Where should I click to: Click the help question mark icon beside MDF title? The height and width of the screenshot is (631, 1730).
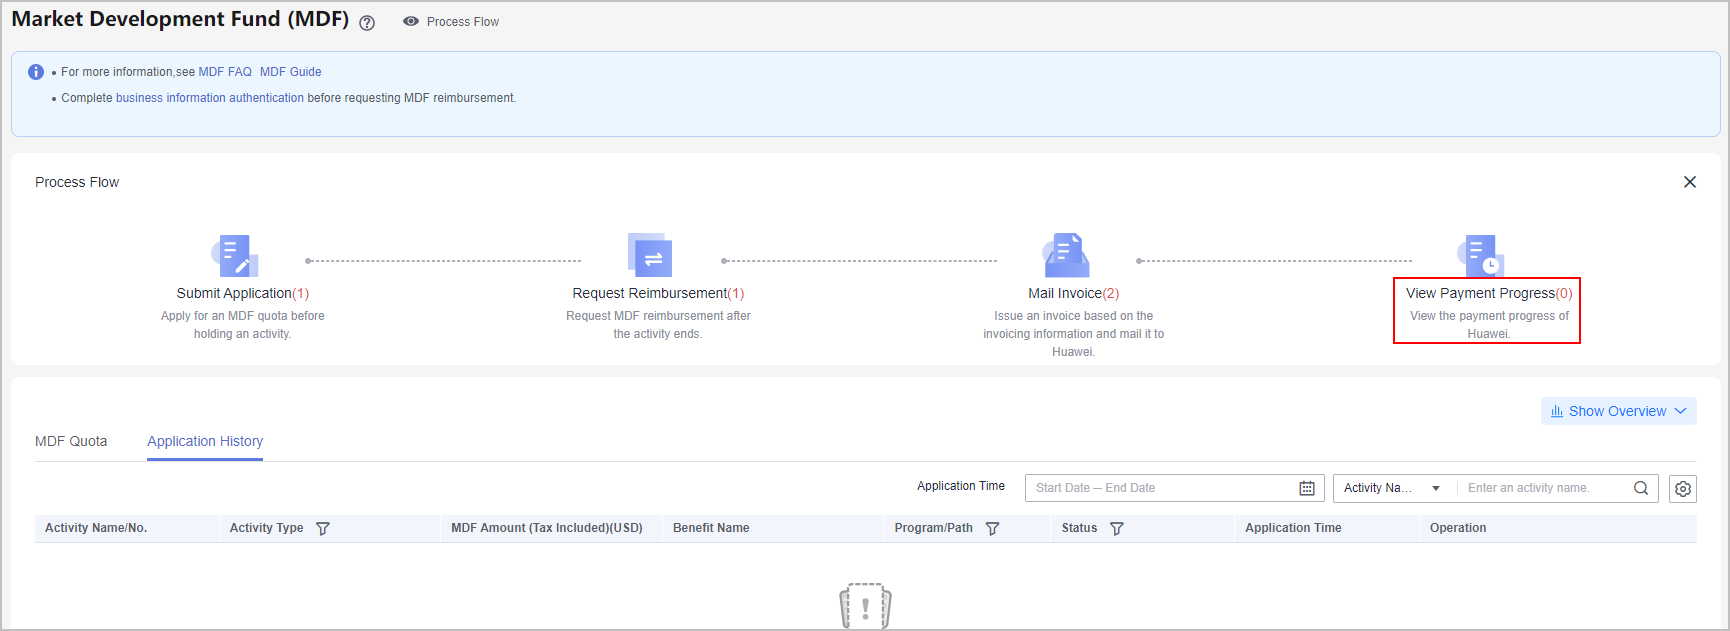click(x=367, y=23)
